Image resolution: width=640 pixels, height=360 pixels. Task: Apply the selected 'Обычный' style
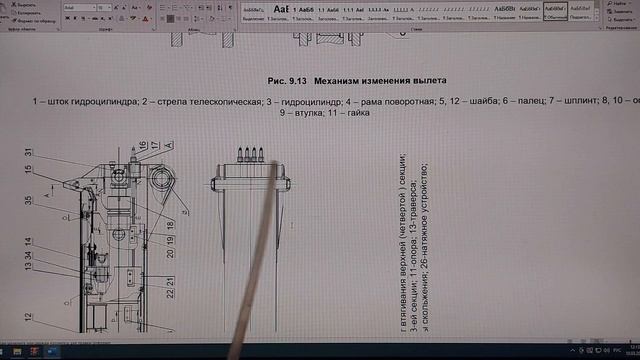(x=556, y=11)
